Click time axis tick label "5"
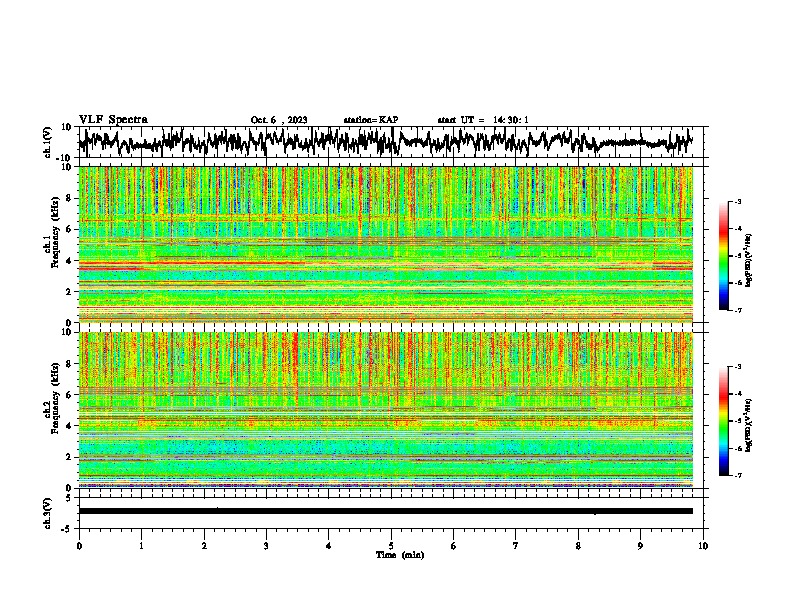Viewport: 792px width, 612px height. coord(391,546)
